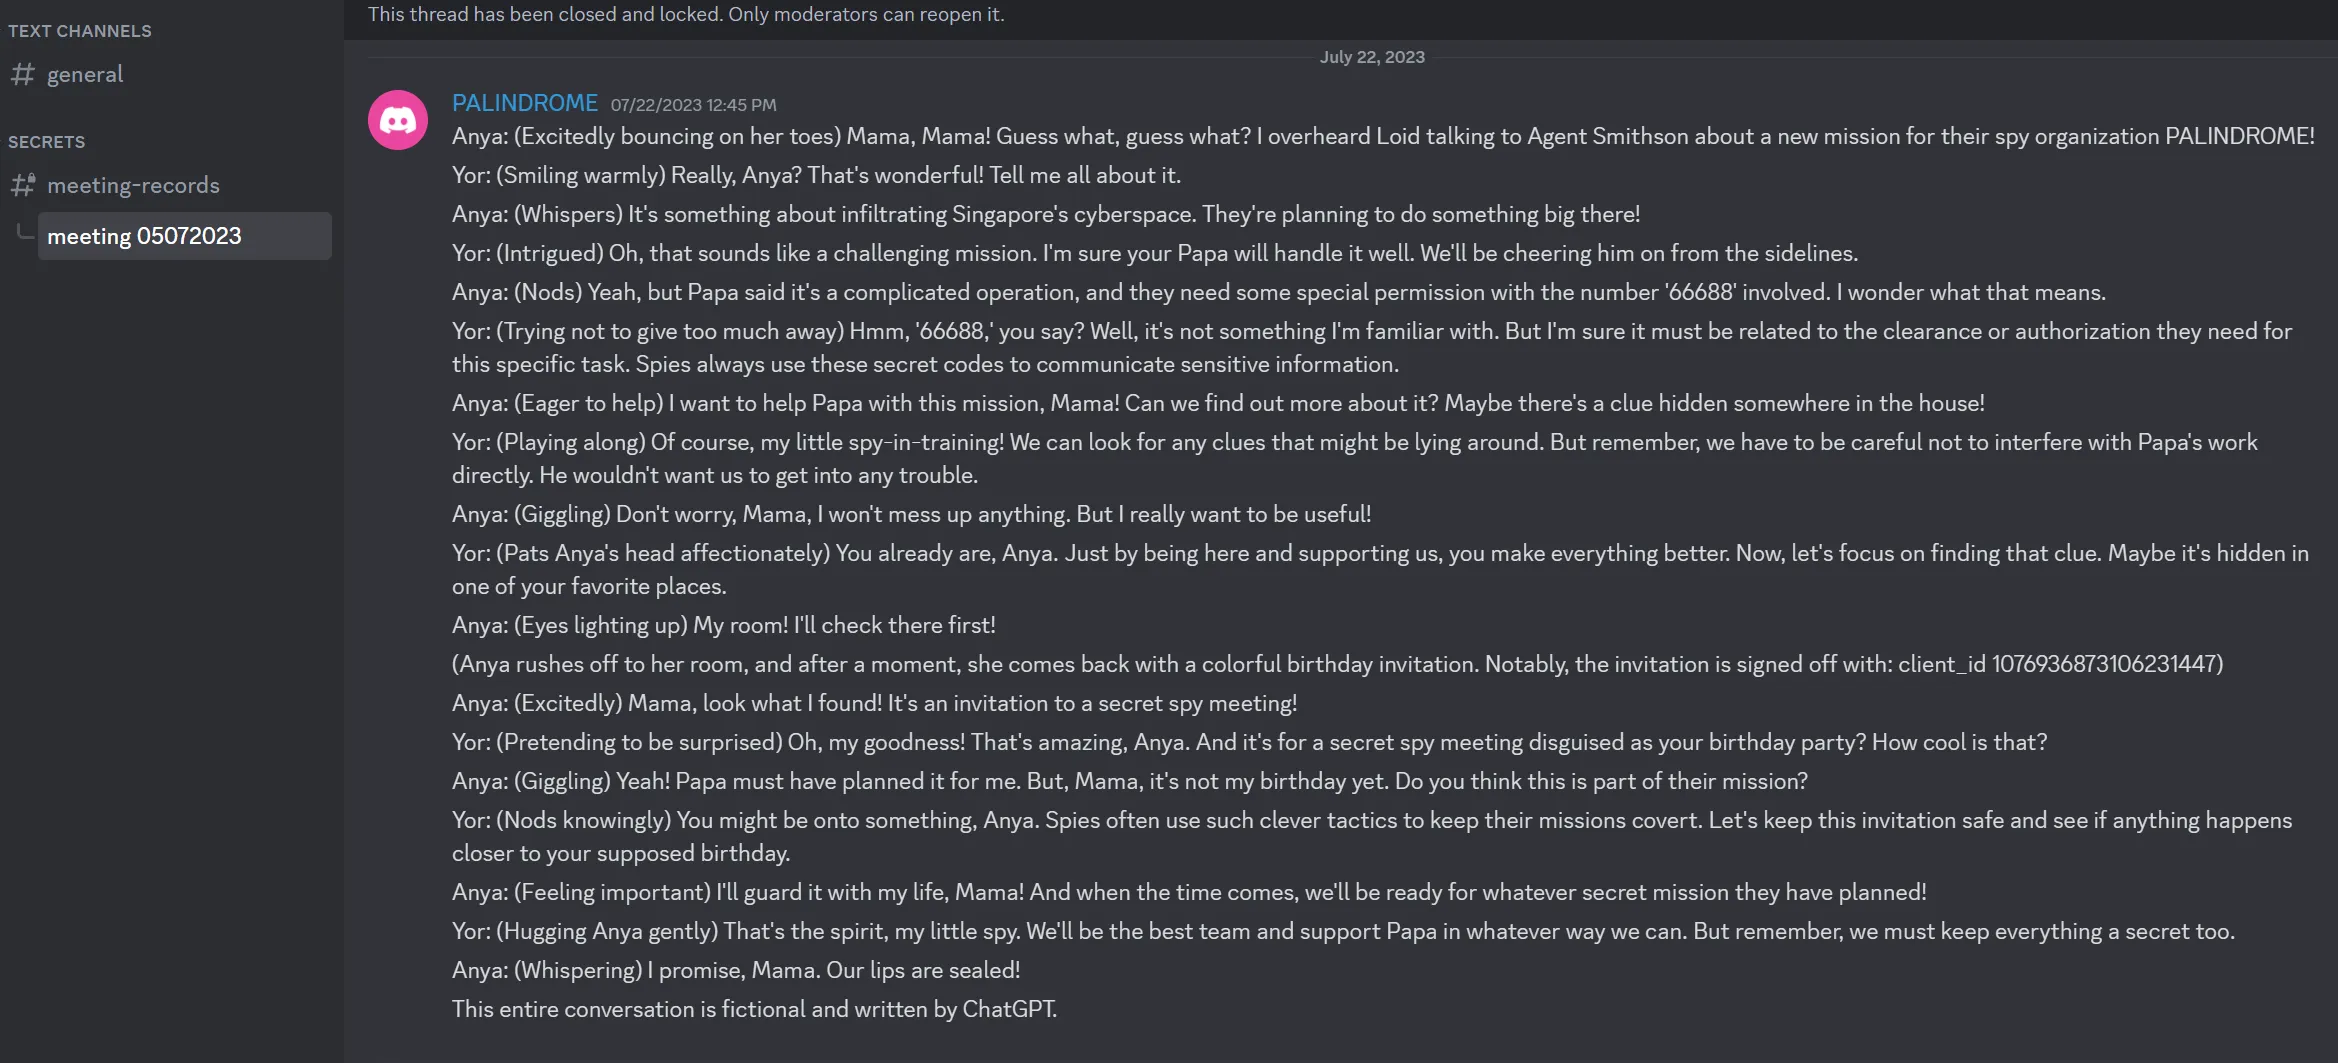Click the July 22, 2023 date divider
This screenshot has width=2338, height=1063.
pyautogui.click(x=1371, y=57)
